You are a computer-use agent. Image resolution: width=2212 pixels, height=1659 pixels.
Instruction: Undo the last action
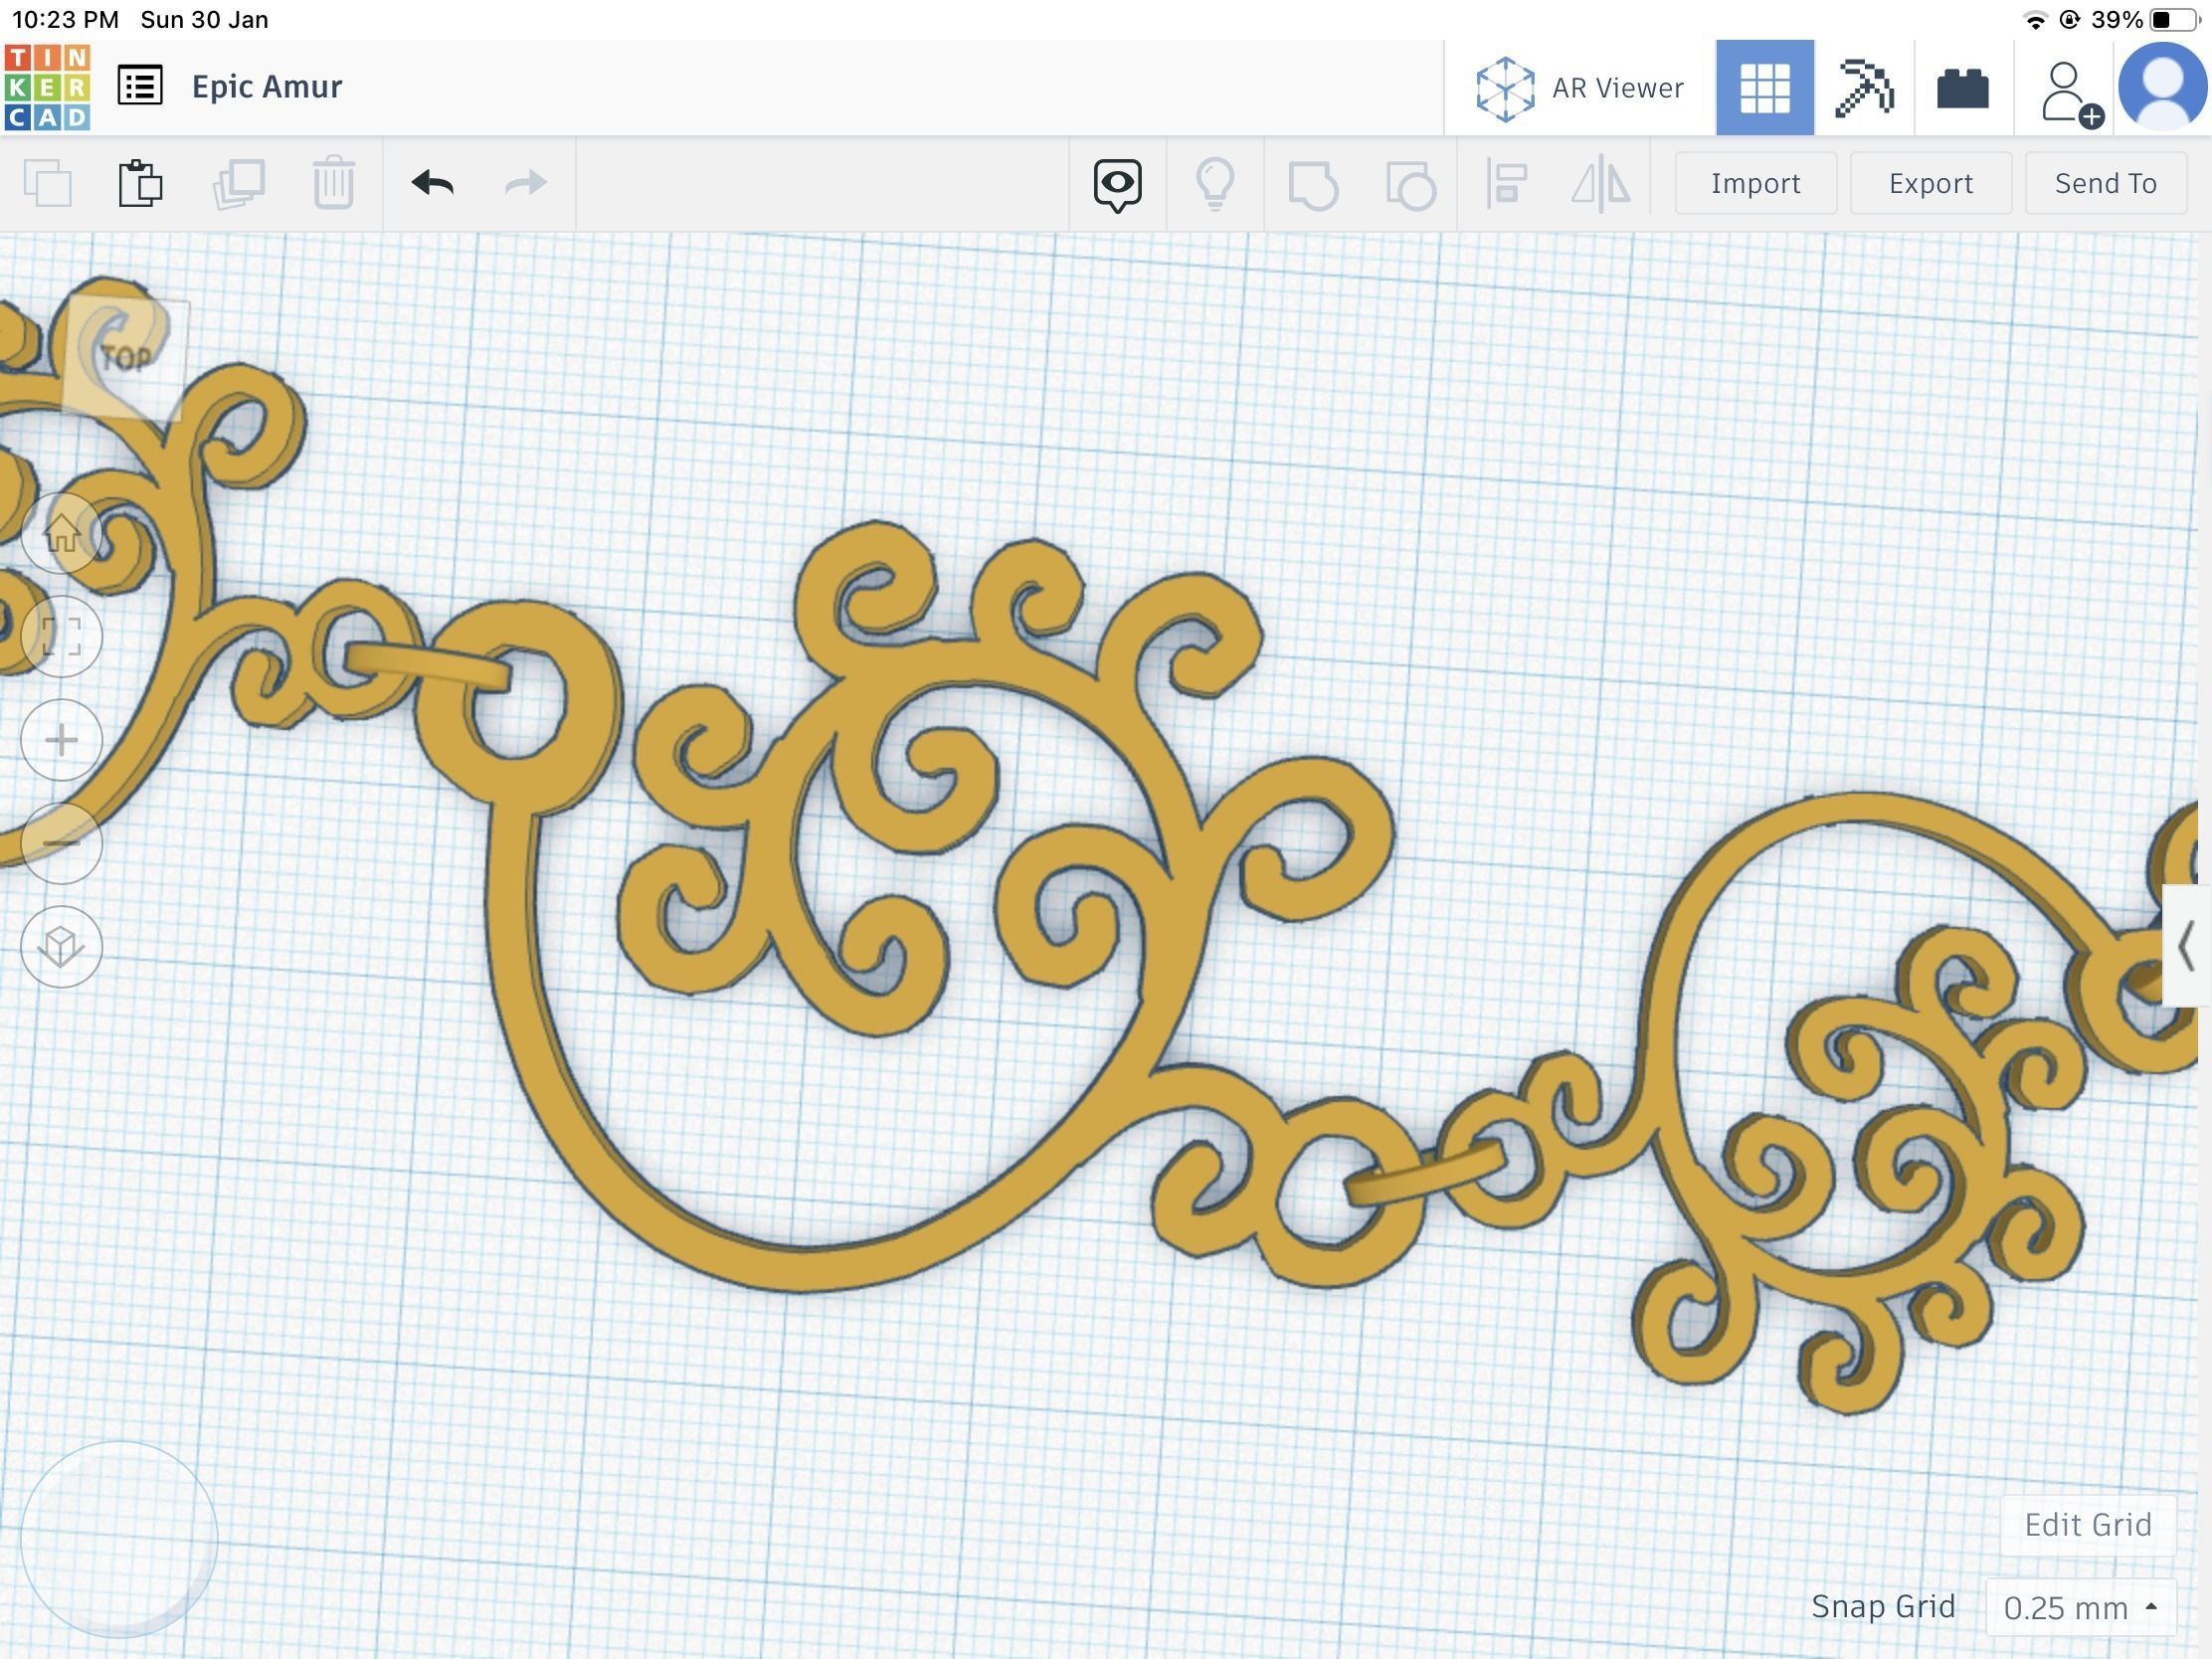tap(432, 183)
